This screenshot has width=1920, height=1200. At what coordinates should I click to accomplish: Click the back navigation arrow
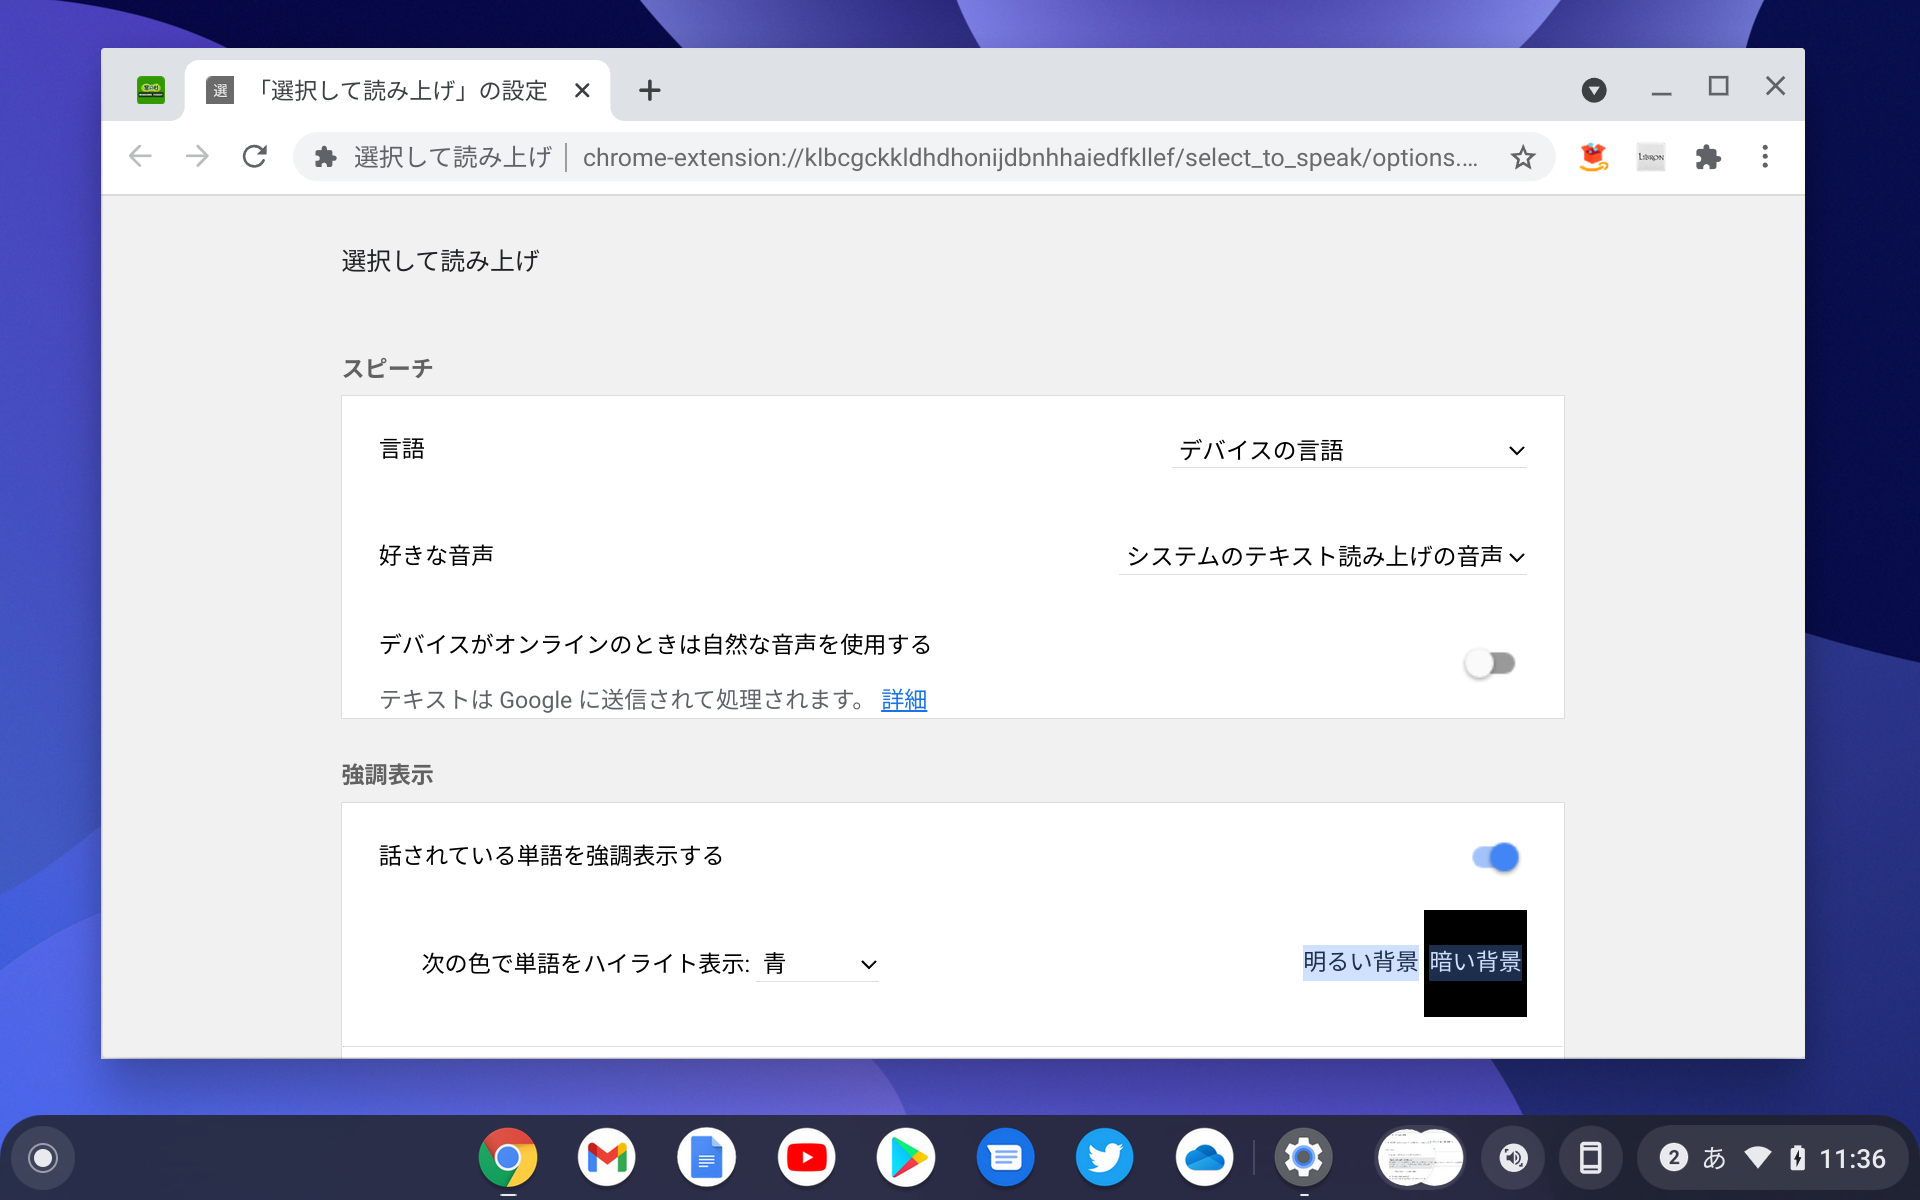pos(140,157)
